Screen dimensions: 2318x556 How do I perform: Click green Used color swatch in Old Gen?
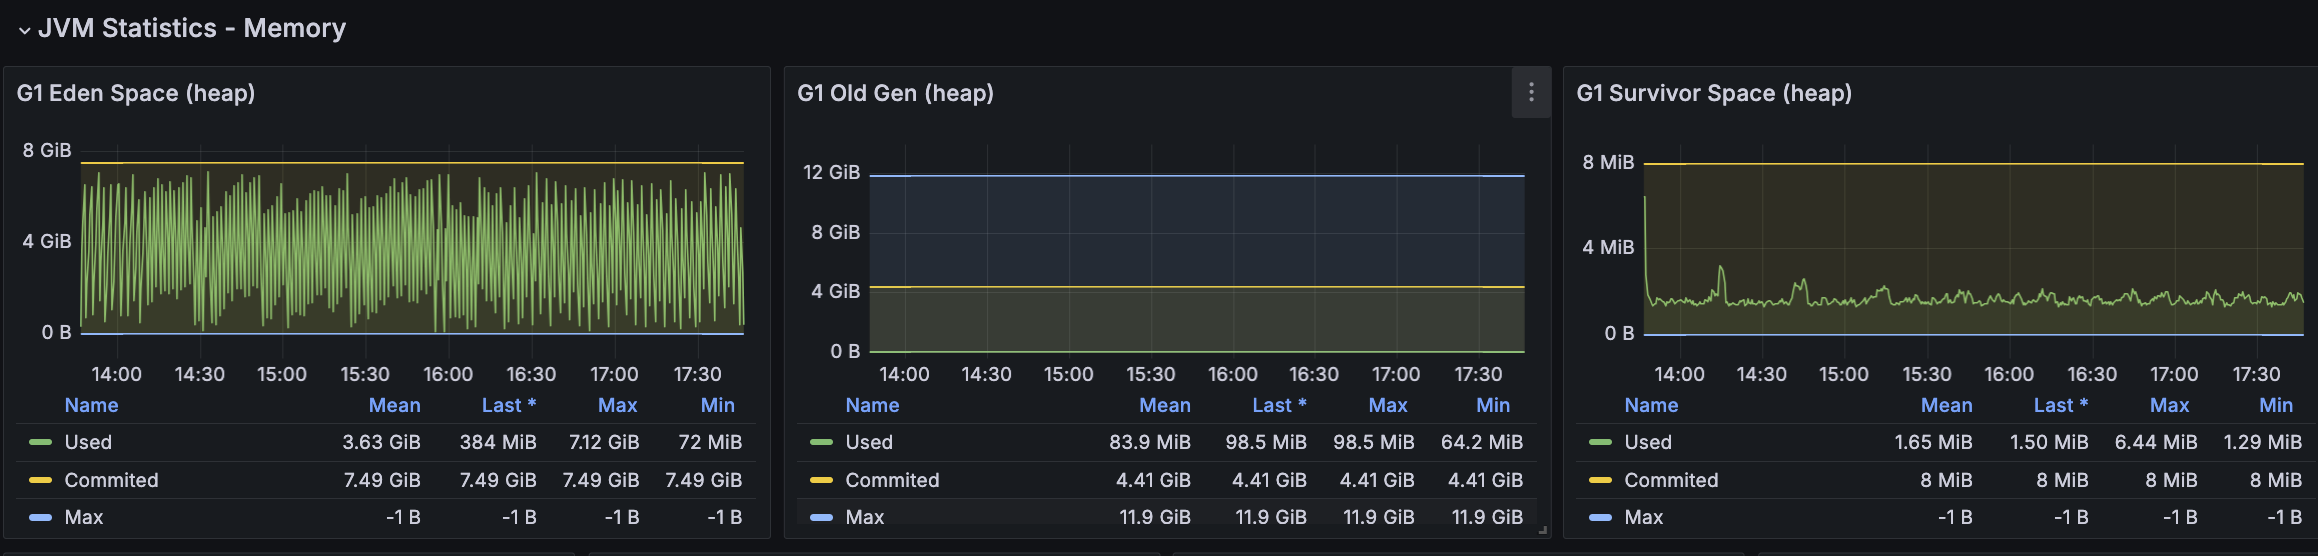(x=821, y=442)
